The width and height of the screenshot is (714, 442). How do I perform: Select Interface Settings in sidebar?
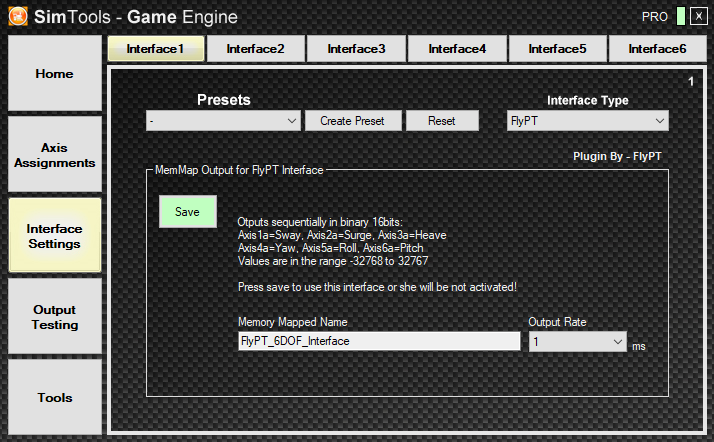tap(55, 235)
